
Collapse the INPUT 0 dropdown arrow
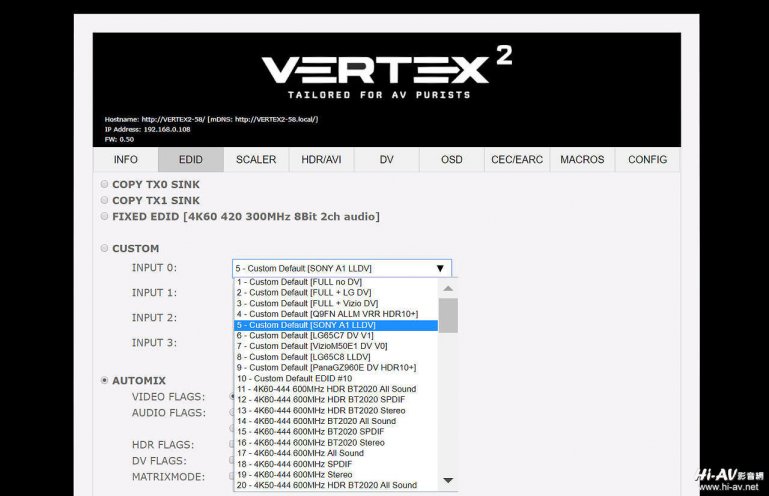[440, 268]
